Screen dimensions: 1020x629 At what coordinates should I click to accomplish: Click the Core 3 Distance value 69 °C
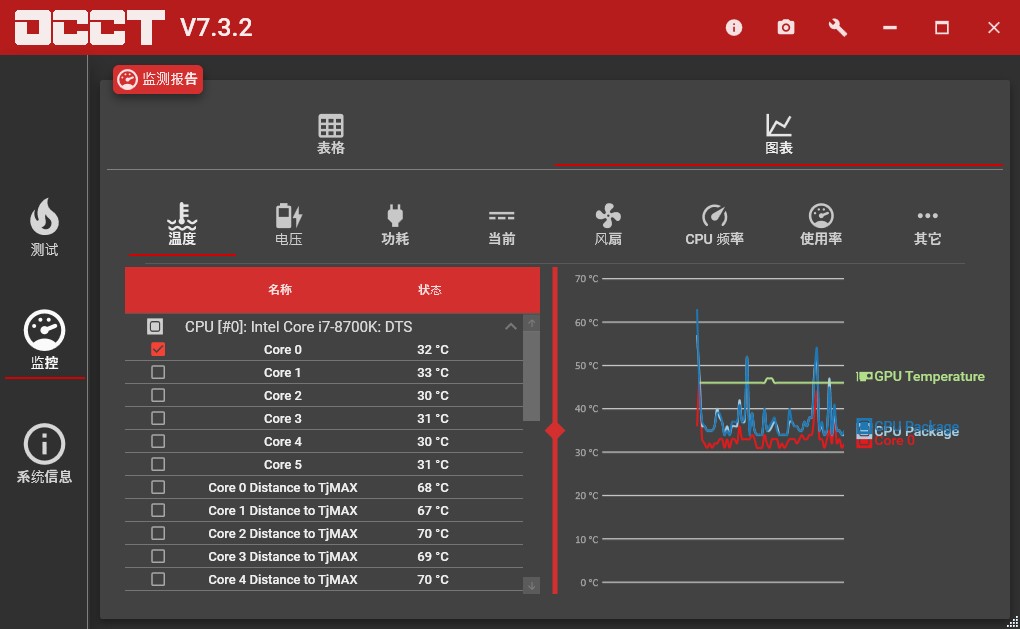433,556
